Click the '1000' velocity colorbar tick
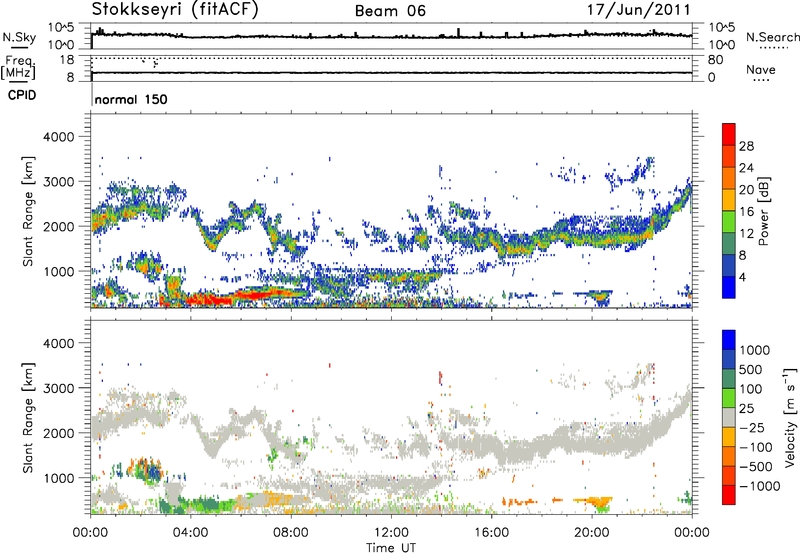This screenshot has height=554, width=800. (x=755, y=350)
